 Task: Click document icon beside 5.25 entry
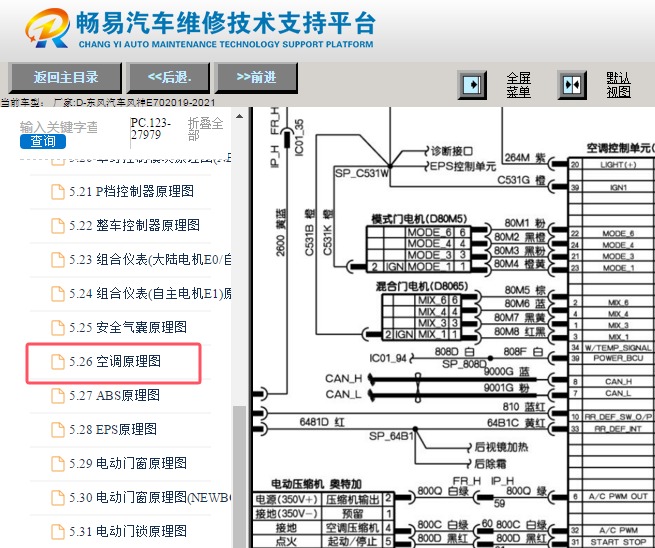pyautogui.click(x=58, y=328)
